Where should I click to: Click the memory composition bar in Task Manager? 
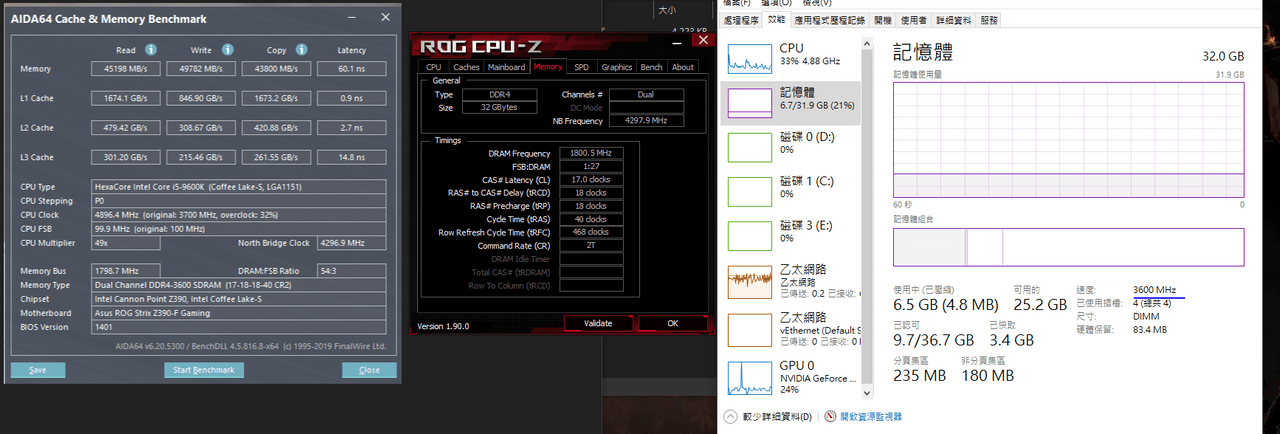[1068, 247]
